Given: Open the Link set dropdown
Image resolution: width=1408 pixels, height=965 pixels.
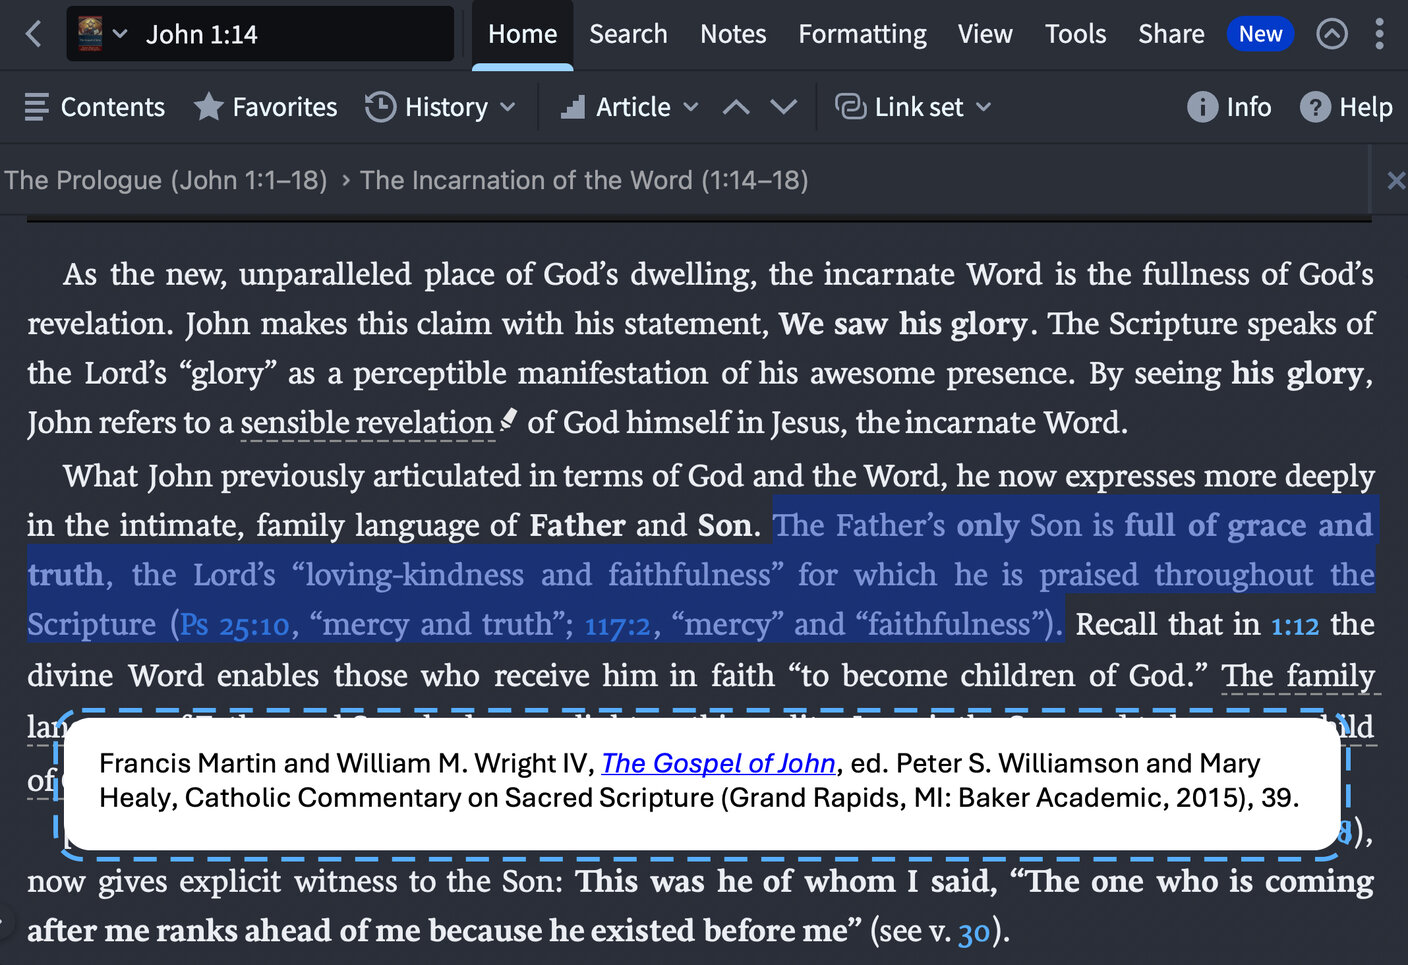Looking at the screenshot, I should coord(913,107).
